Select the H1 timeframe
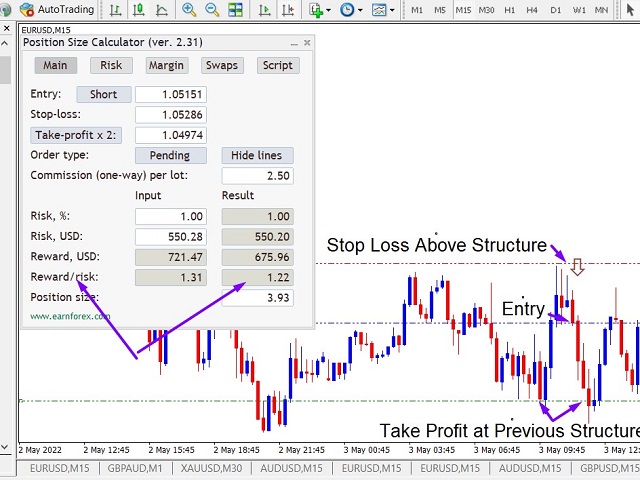The height and width of the screenshot is (480, 640). point(509,10)
